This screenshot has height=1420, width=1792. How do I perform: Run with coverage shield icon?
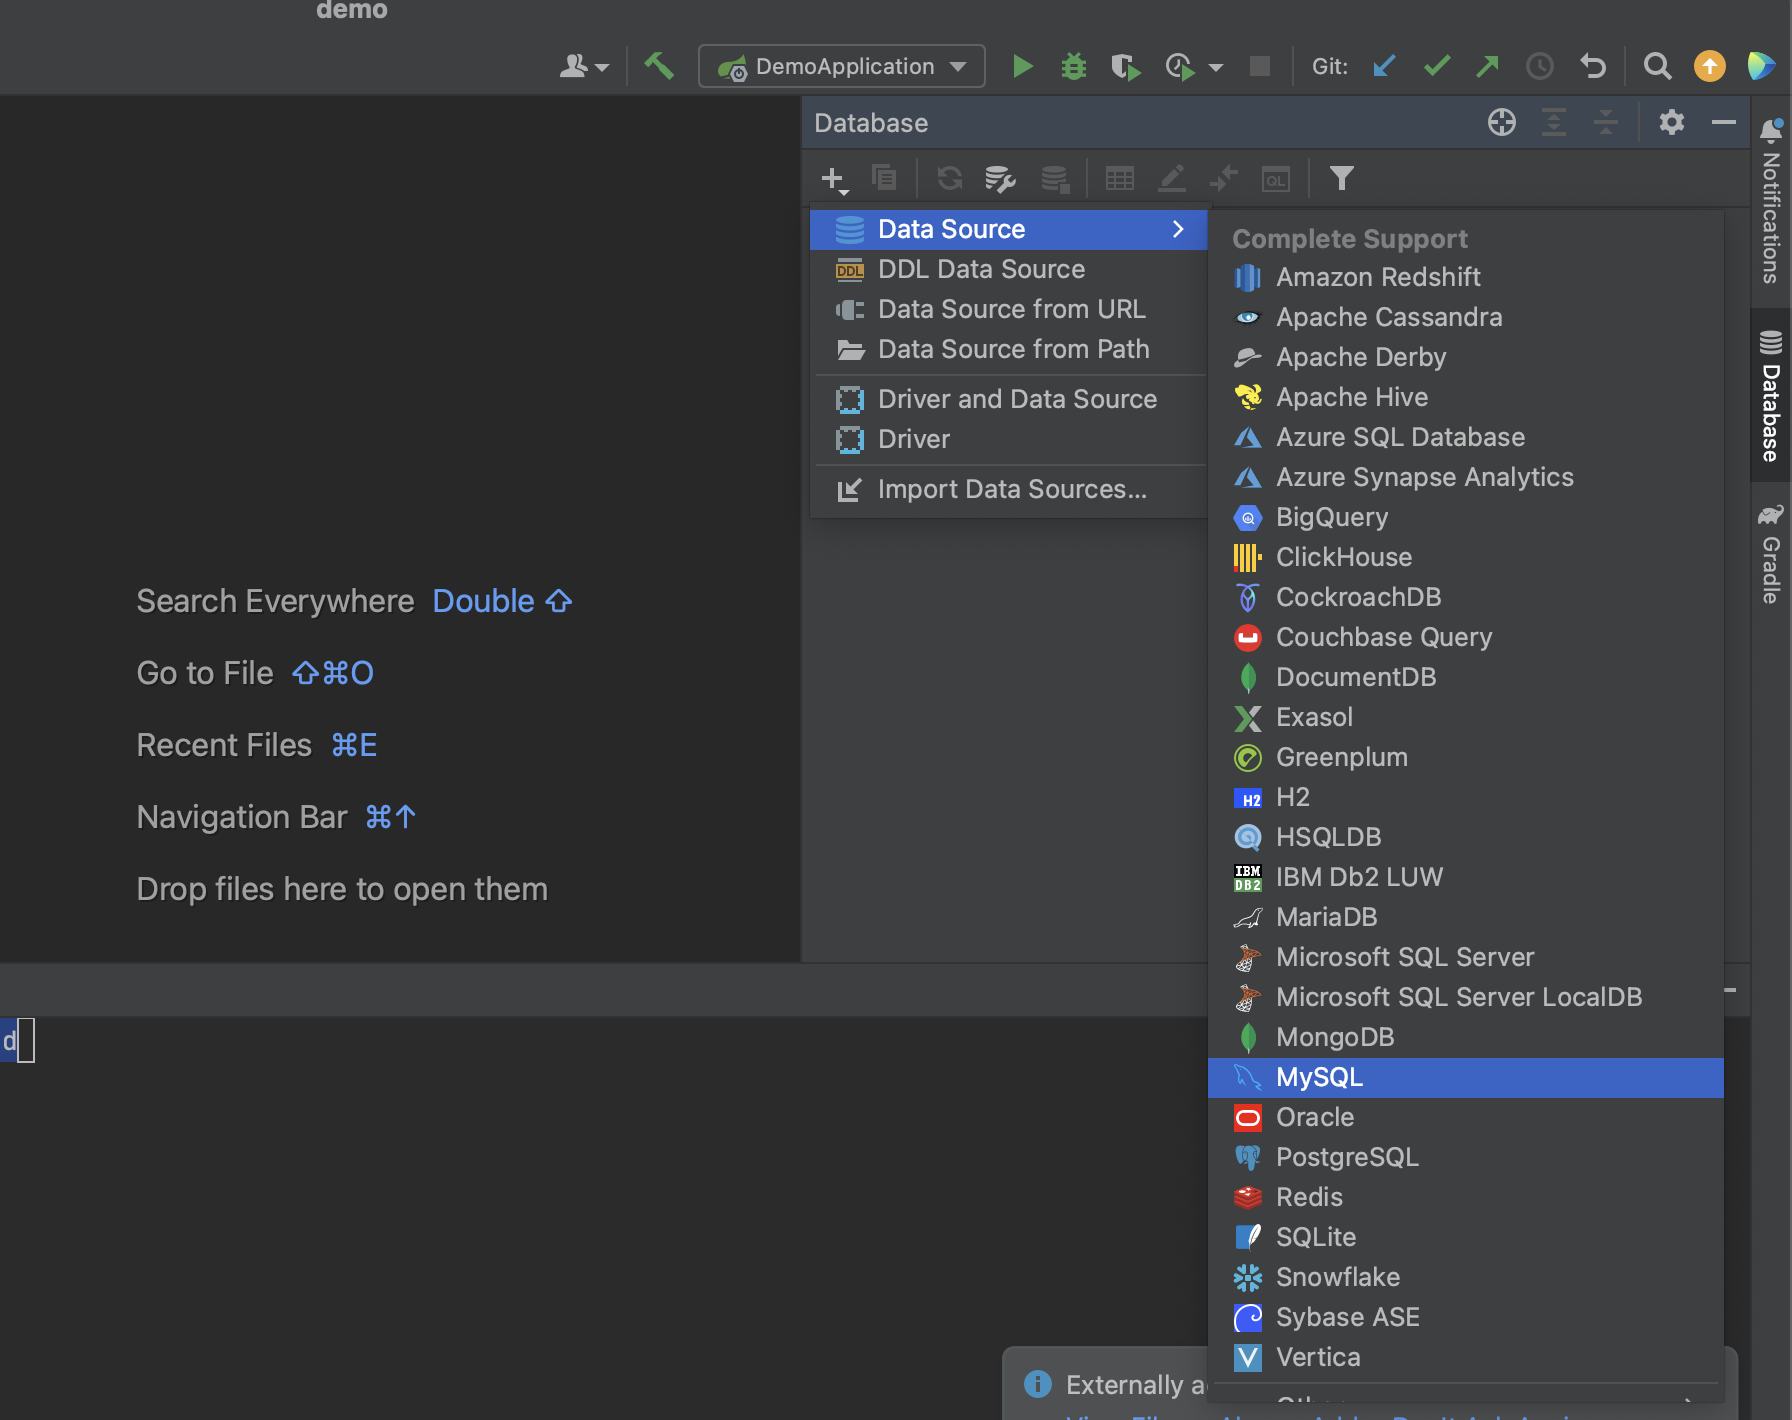1126,66
